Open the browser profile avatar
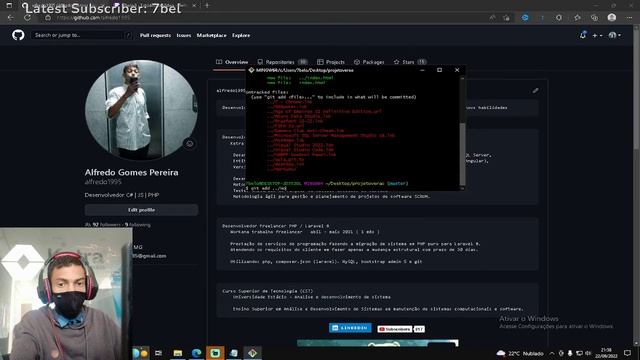 [x=611, y=17]
